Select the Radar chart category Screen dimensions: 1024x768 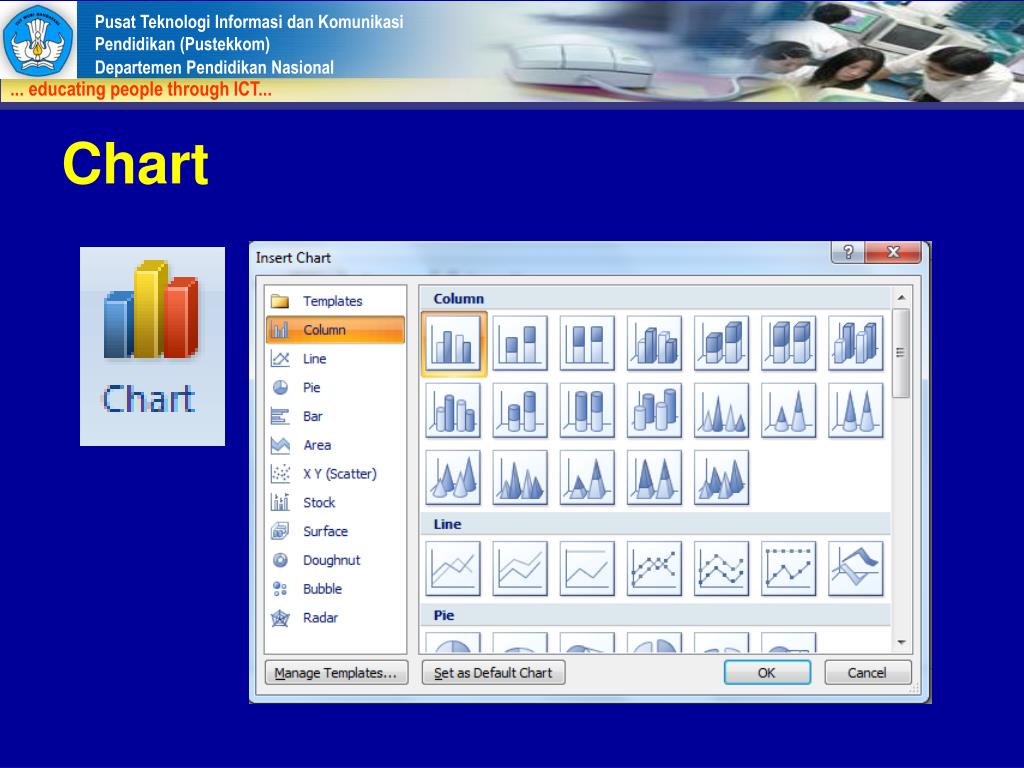pos(336,617)
